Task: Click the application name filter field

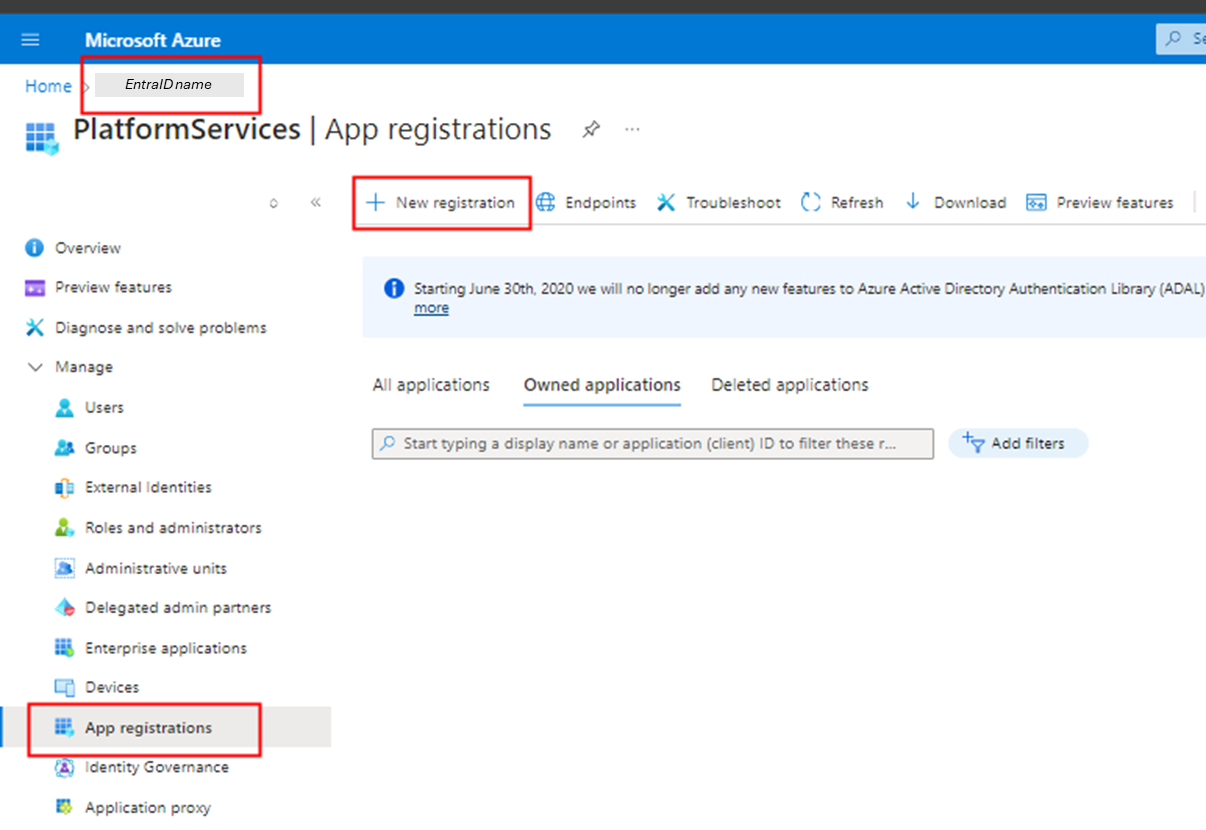Action: [652, 443]
